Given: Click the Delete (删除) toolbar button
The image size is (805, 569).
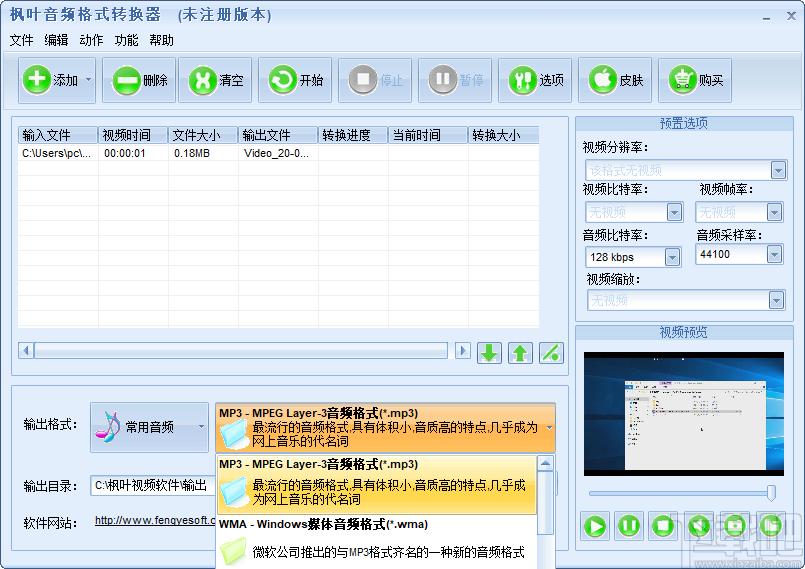Looking at the screenshot, I should [139, 81].
